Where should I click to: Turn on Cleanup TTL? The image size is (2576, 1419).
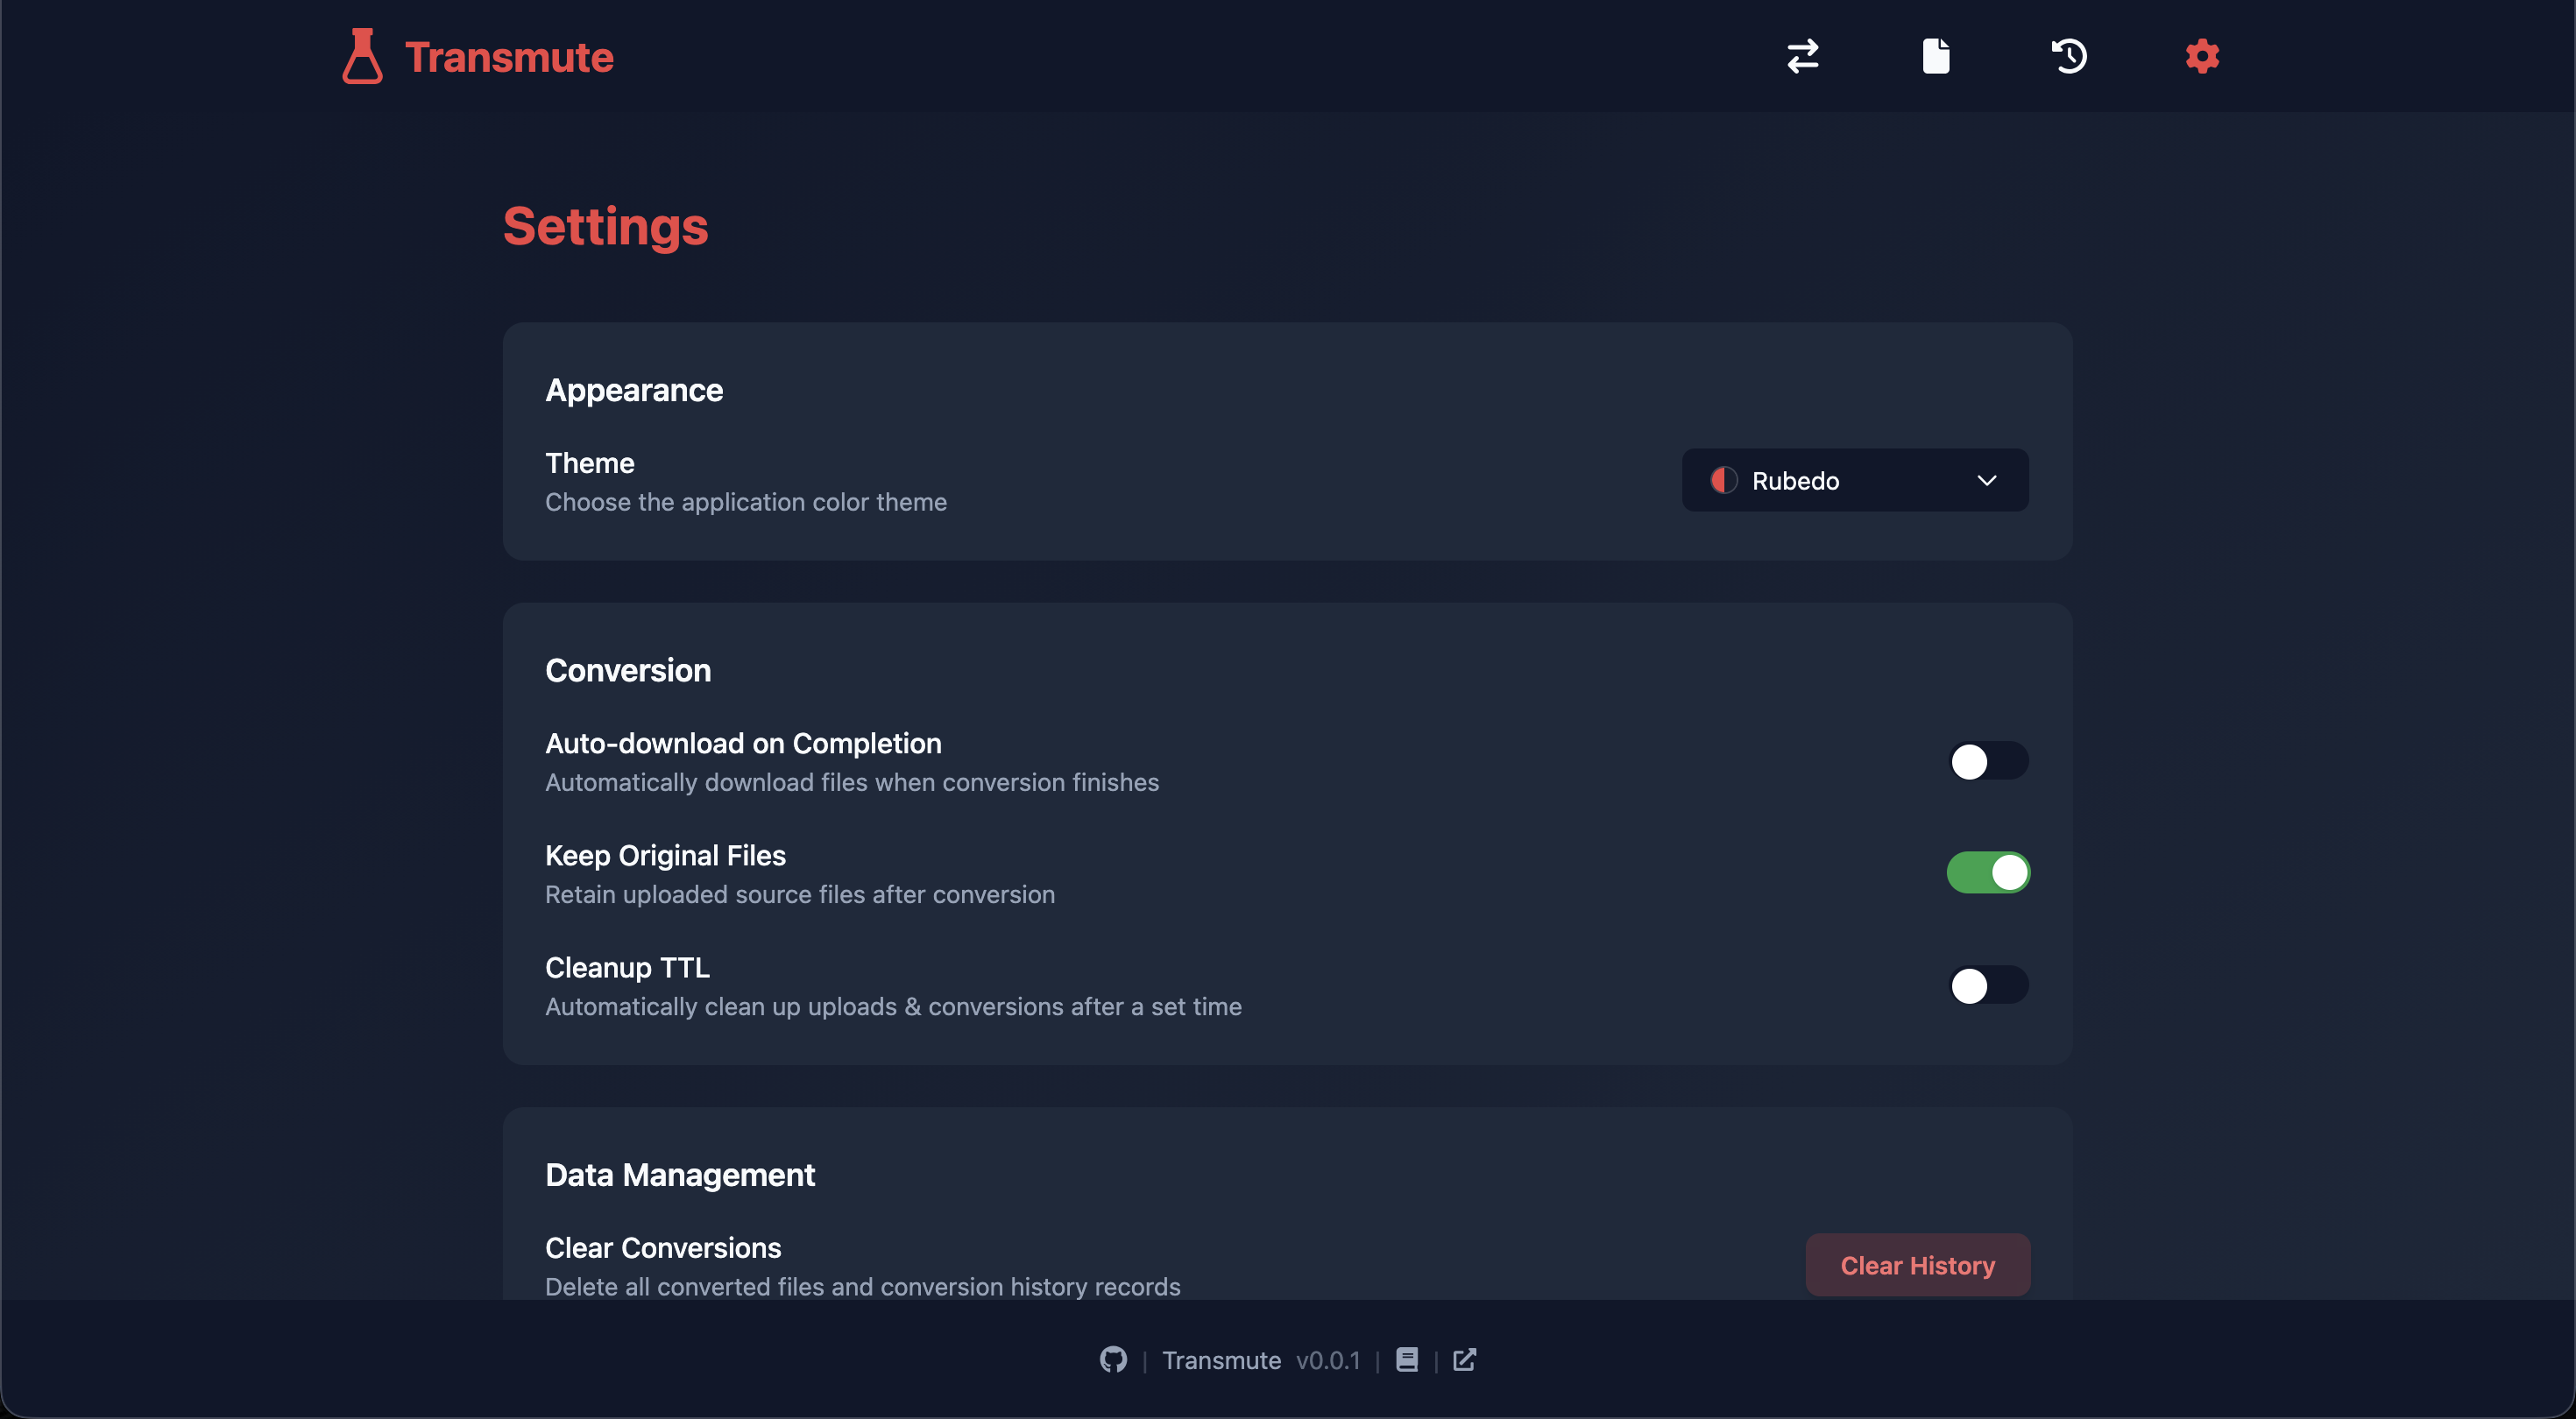(x=1988, y=986)
